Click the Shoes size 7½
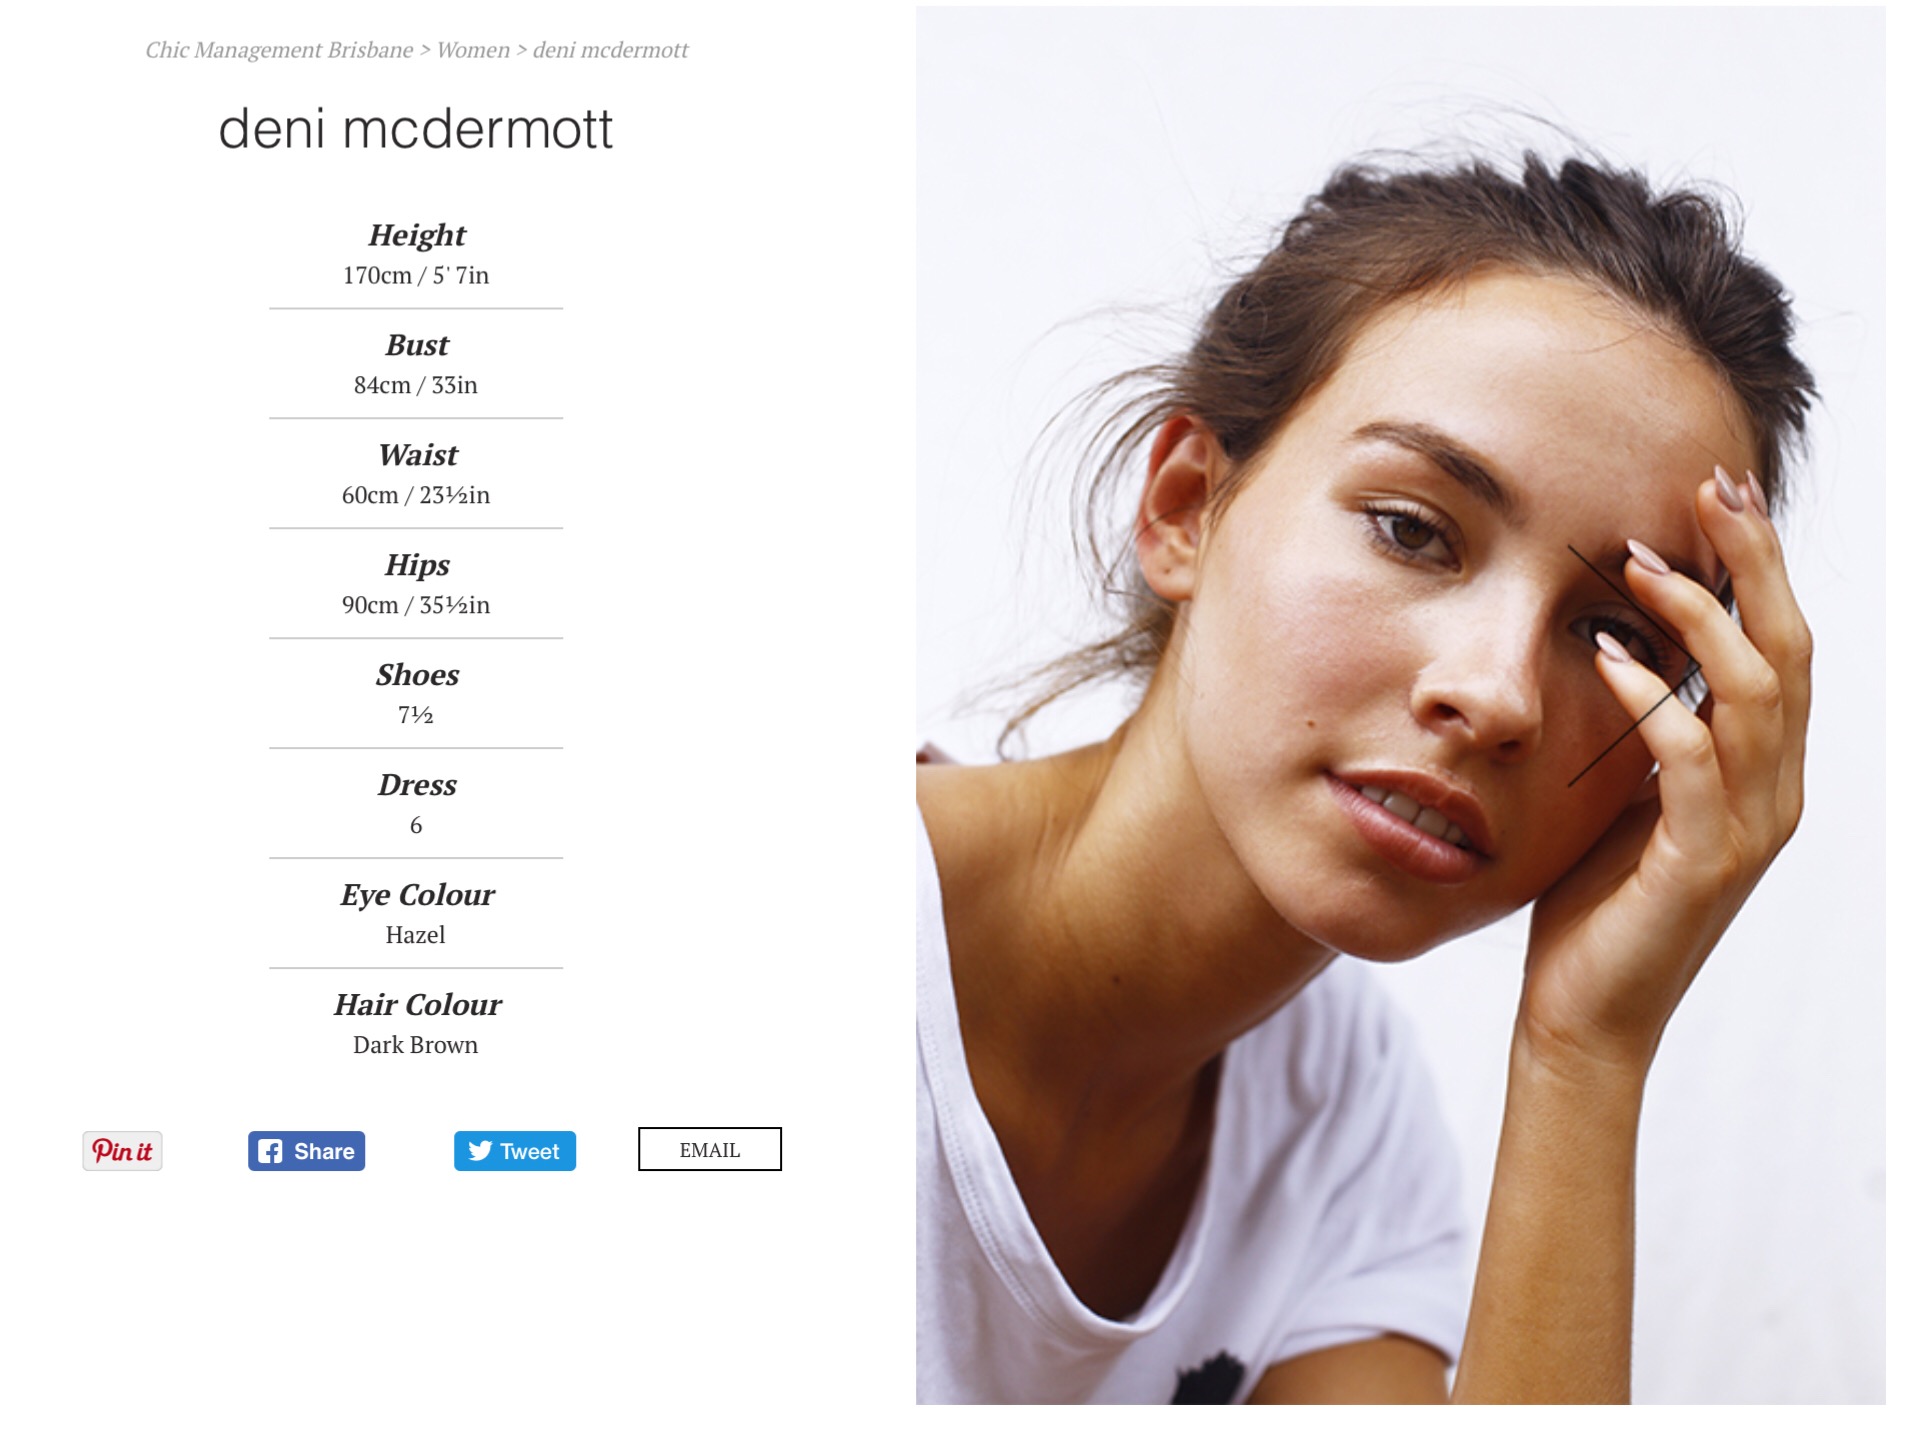Image resolution: width=1930 pixels, height=1444 pixels. [416, 716]
